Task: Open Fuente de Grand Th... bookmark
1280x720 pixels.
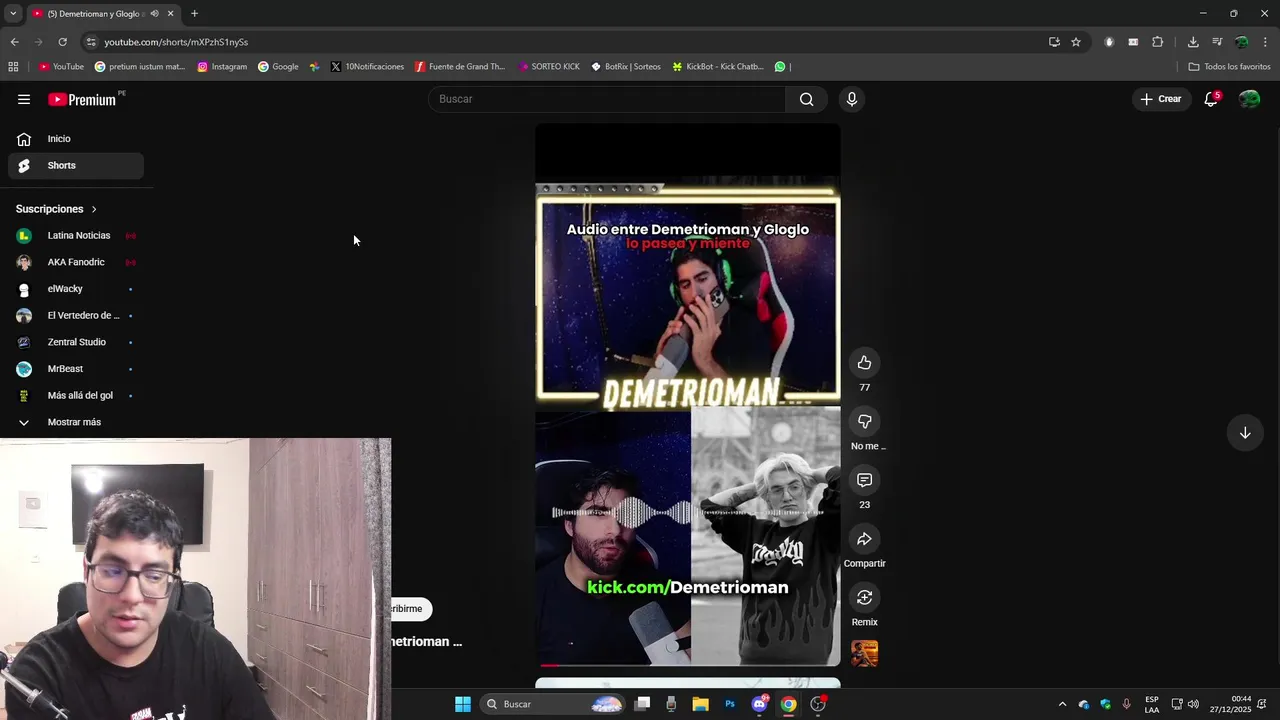Action: coord(460,67)
